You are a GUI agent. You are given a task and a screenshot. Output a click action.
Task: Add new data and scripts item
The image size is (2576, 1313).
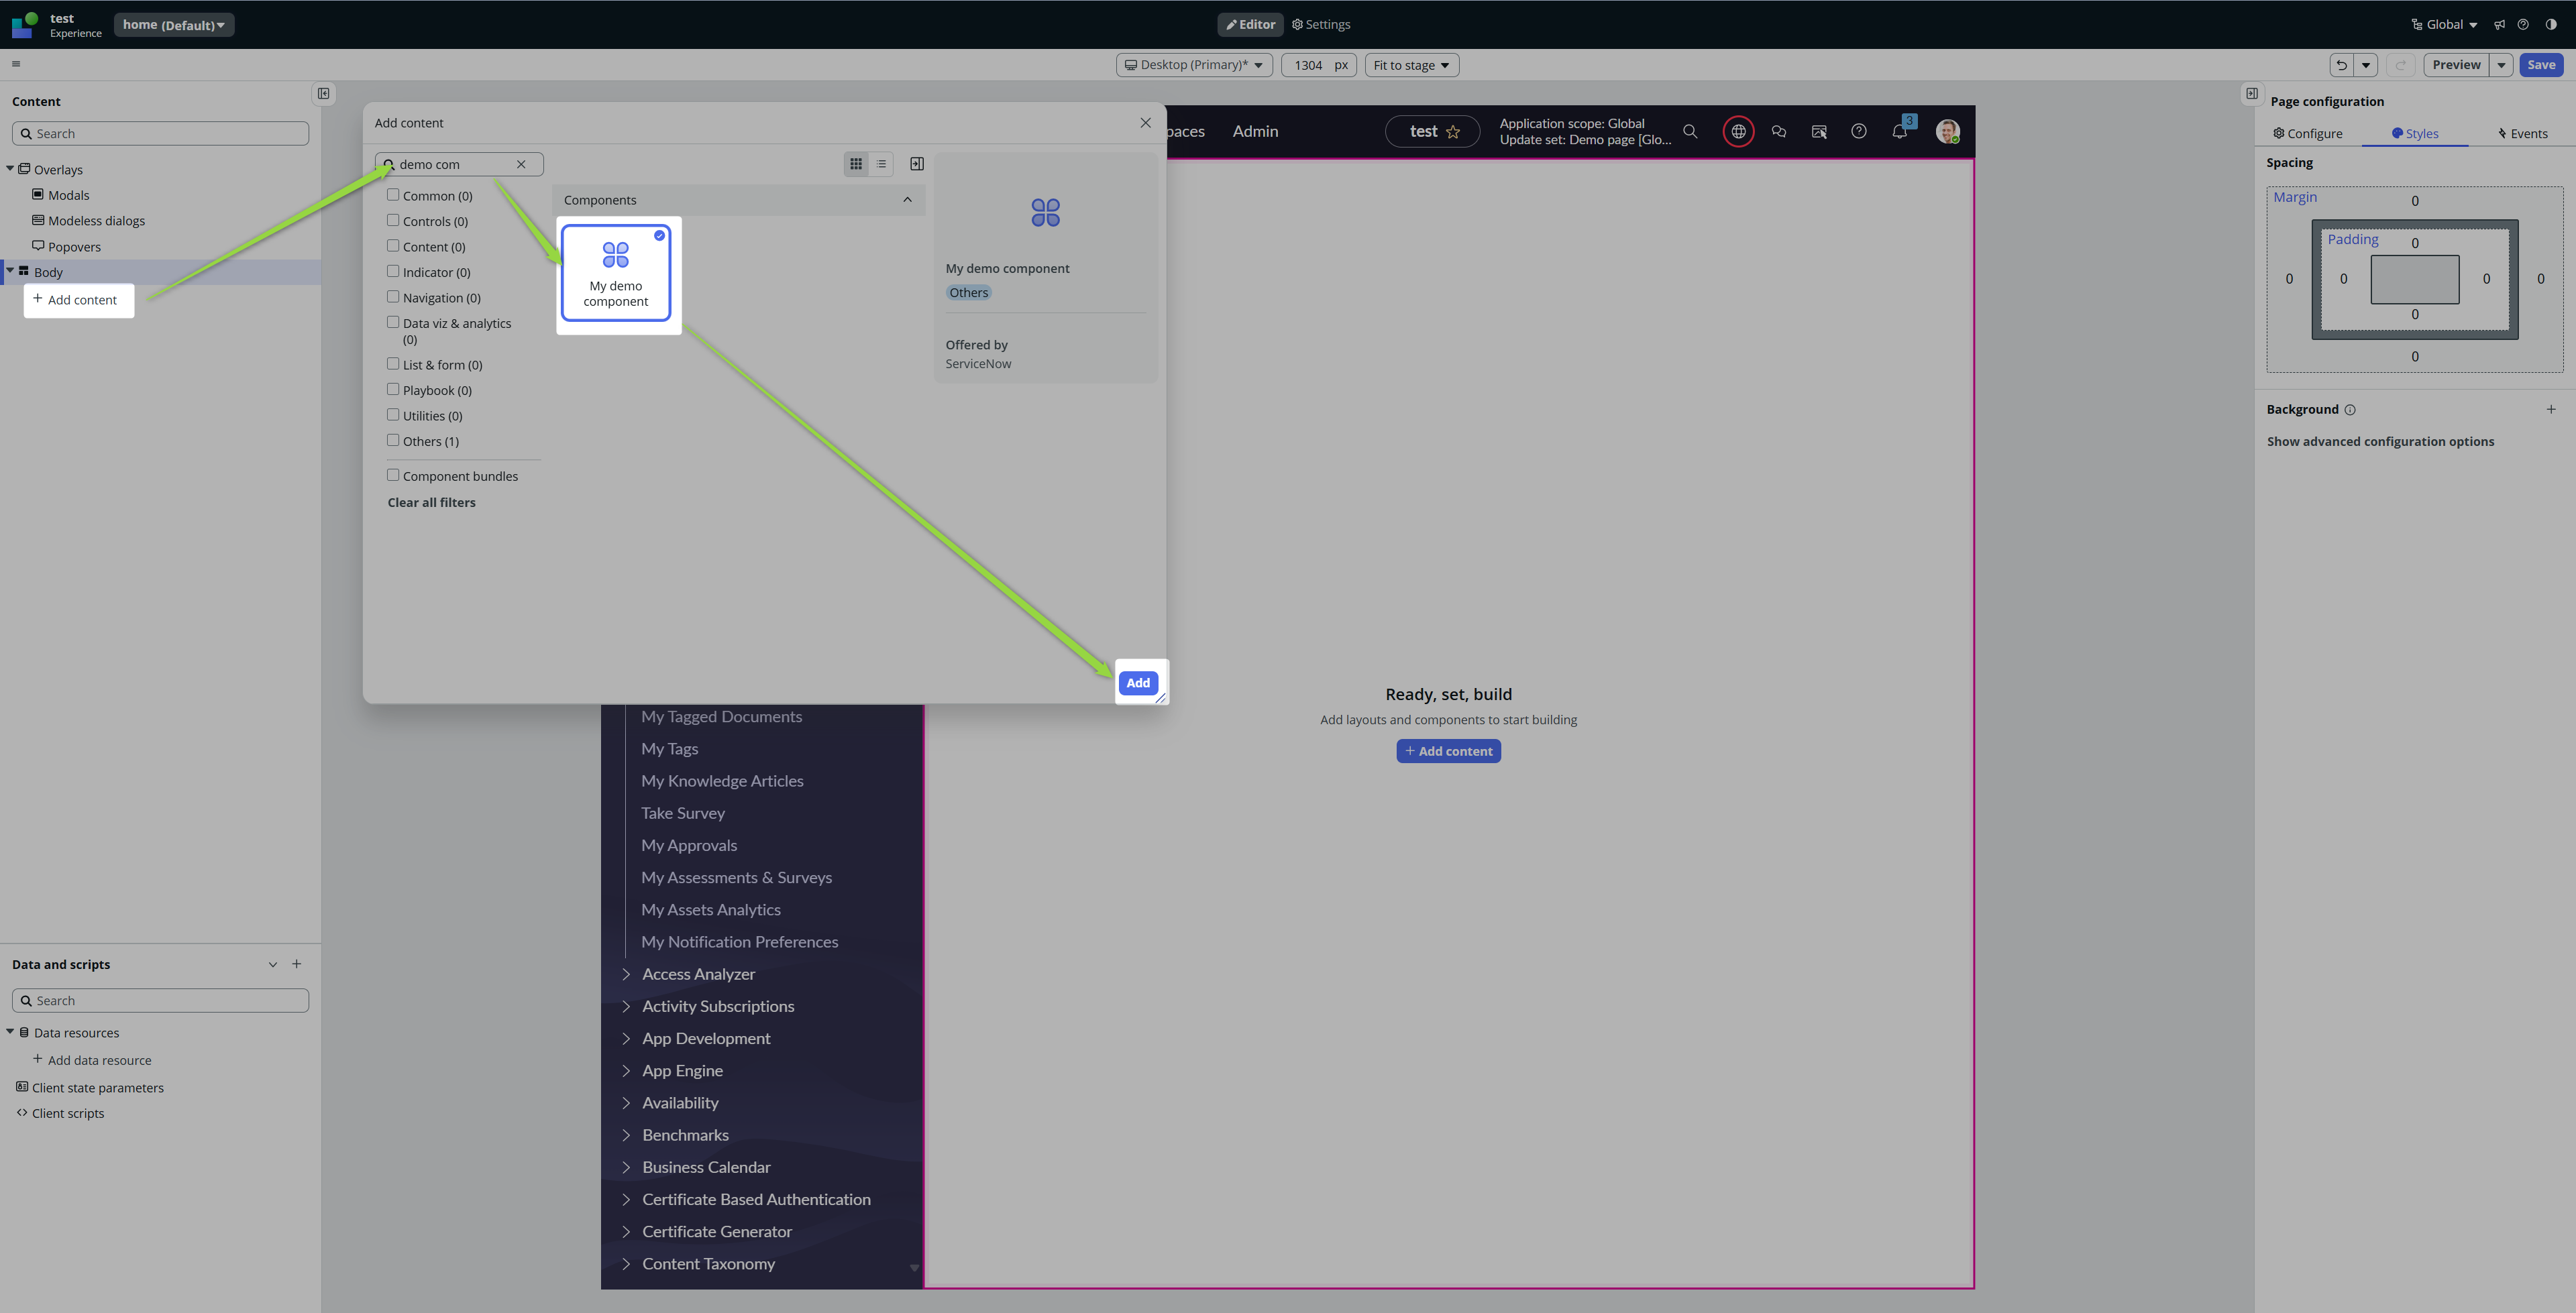point(297,964)
